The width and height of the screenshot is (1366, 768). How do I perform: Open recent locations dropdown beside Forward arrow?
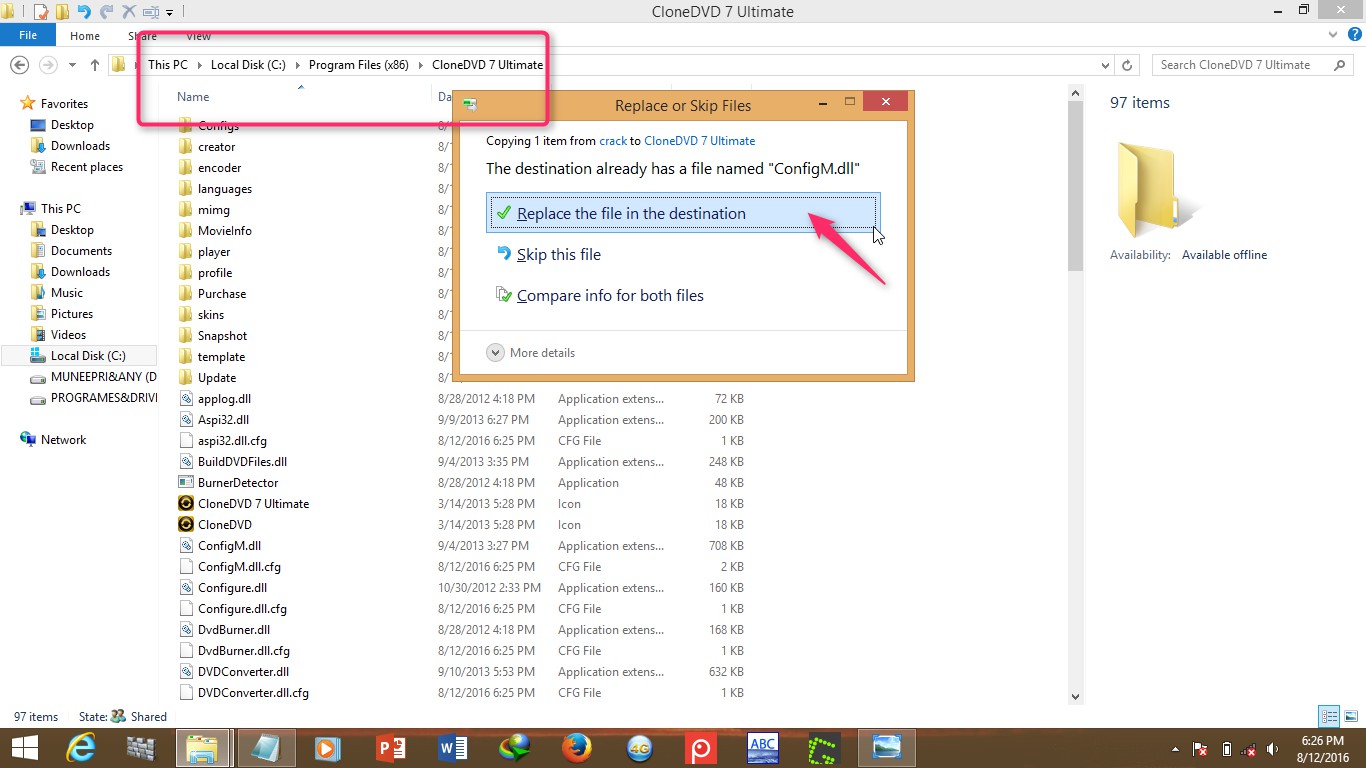tap(72, 65)
